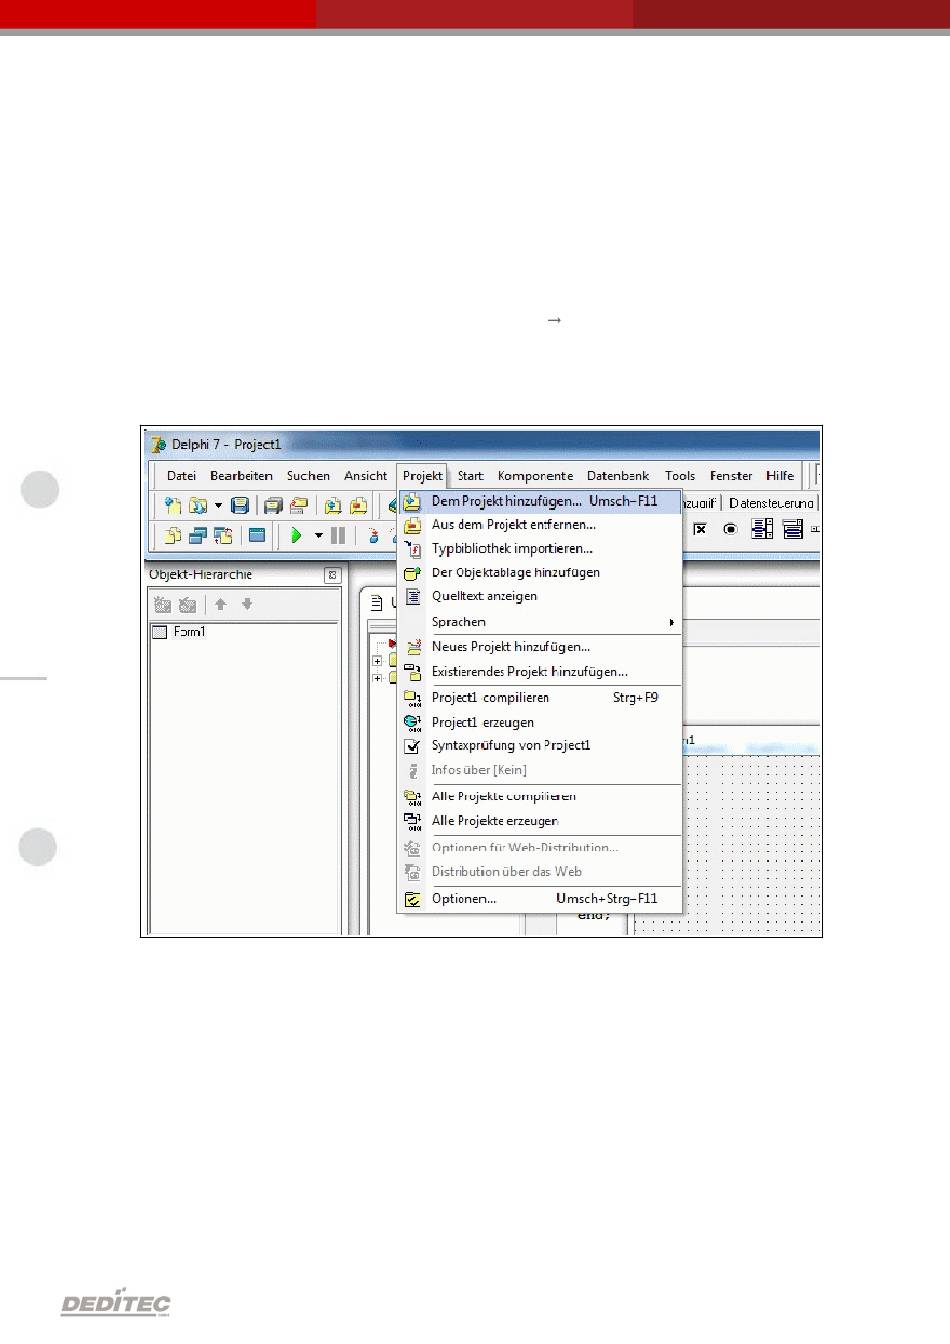Open the Suchen menu
The image size is (950, 1344).
pyautogui.click(x=308, y=476)
